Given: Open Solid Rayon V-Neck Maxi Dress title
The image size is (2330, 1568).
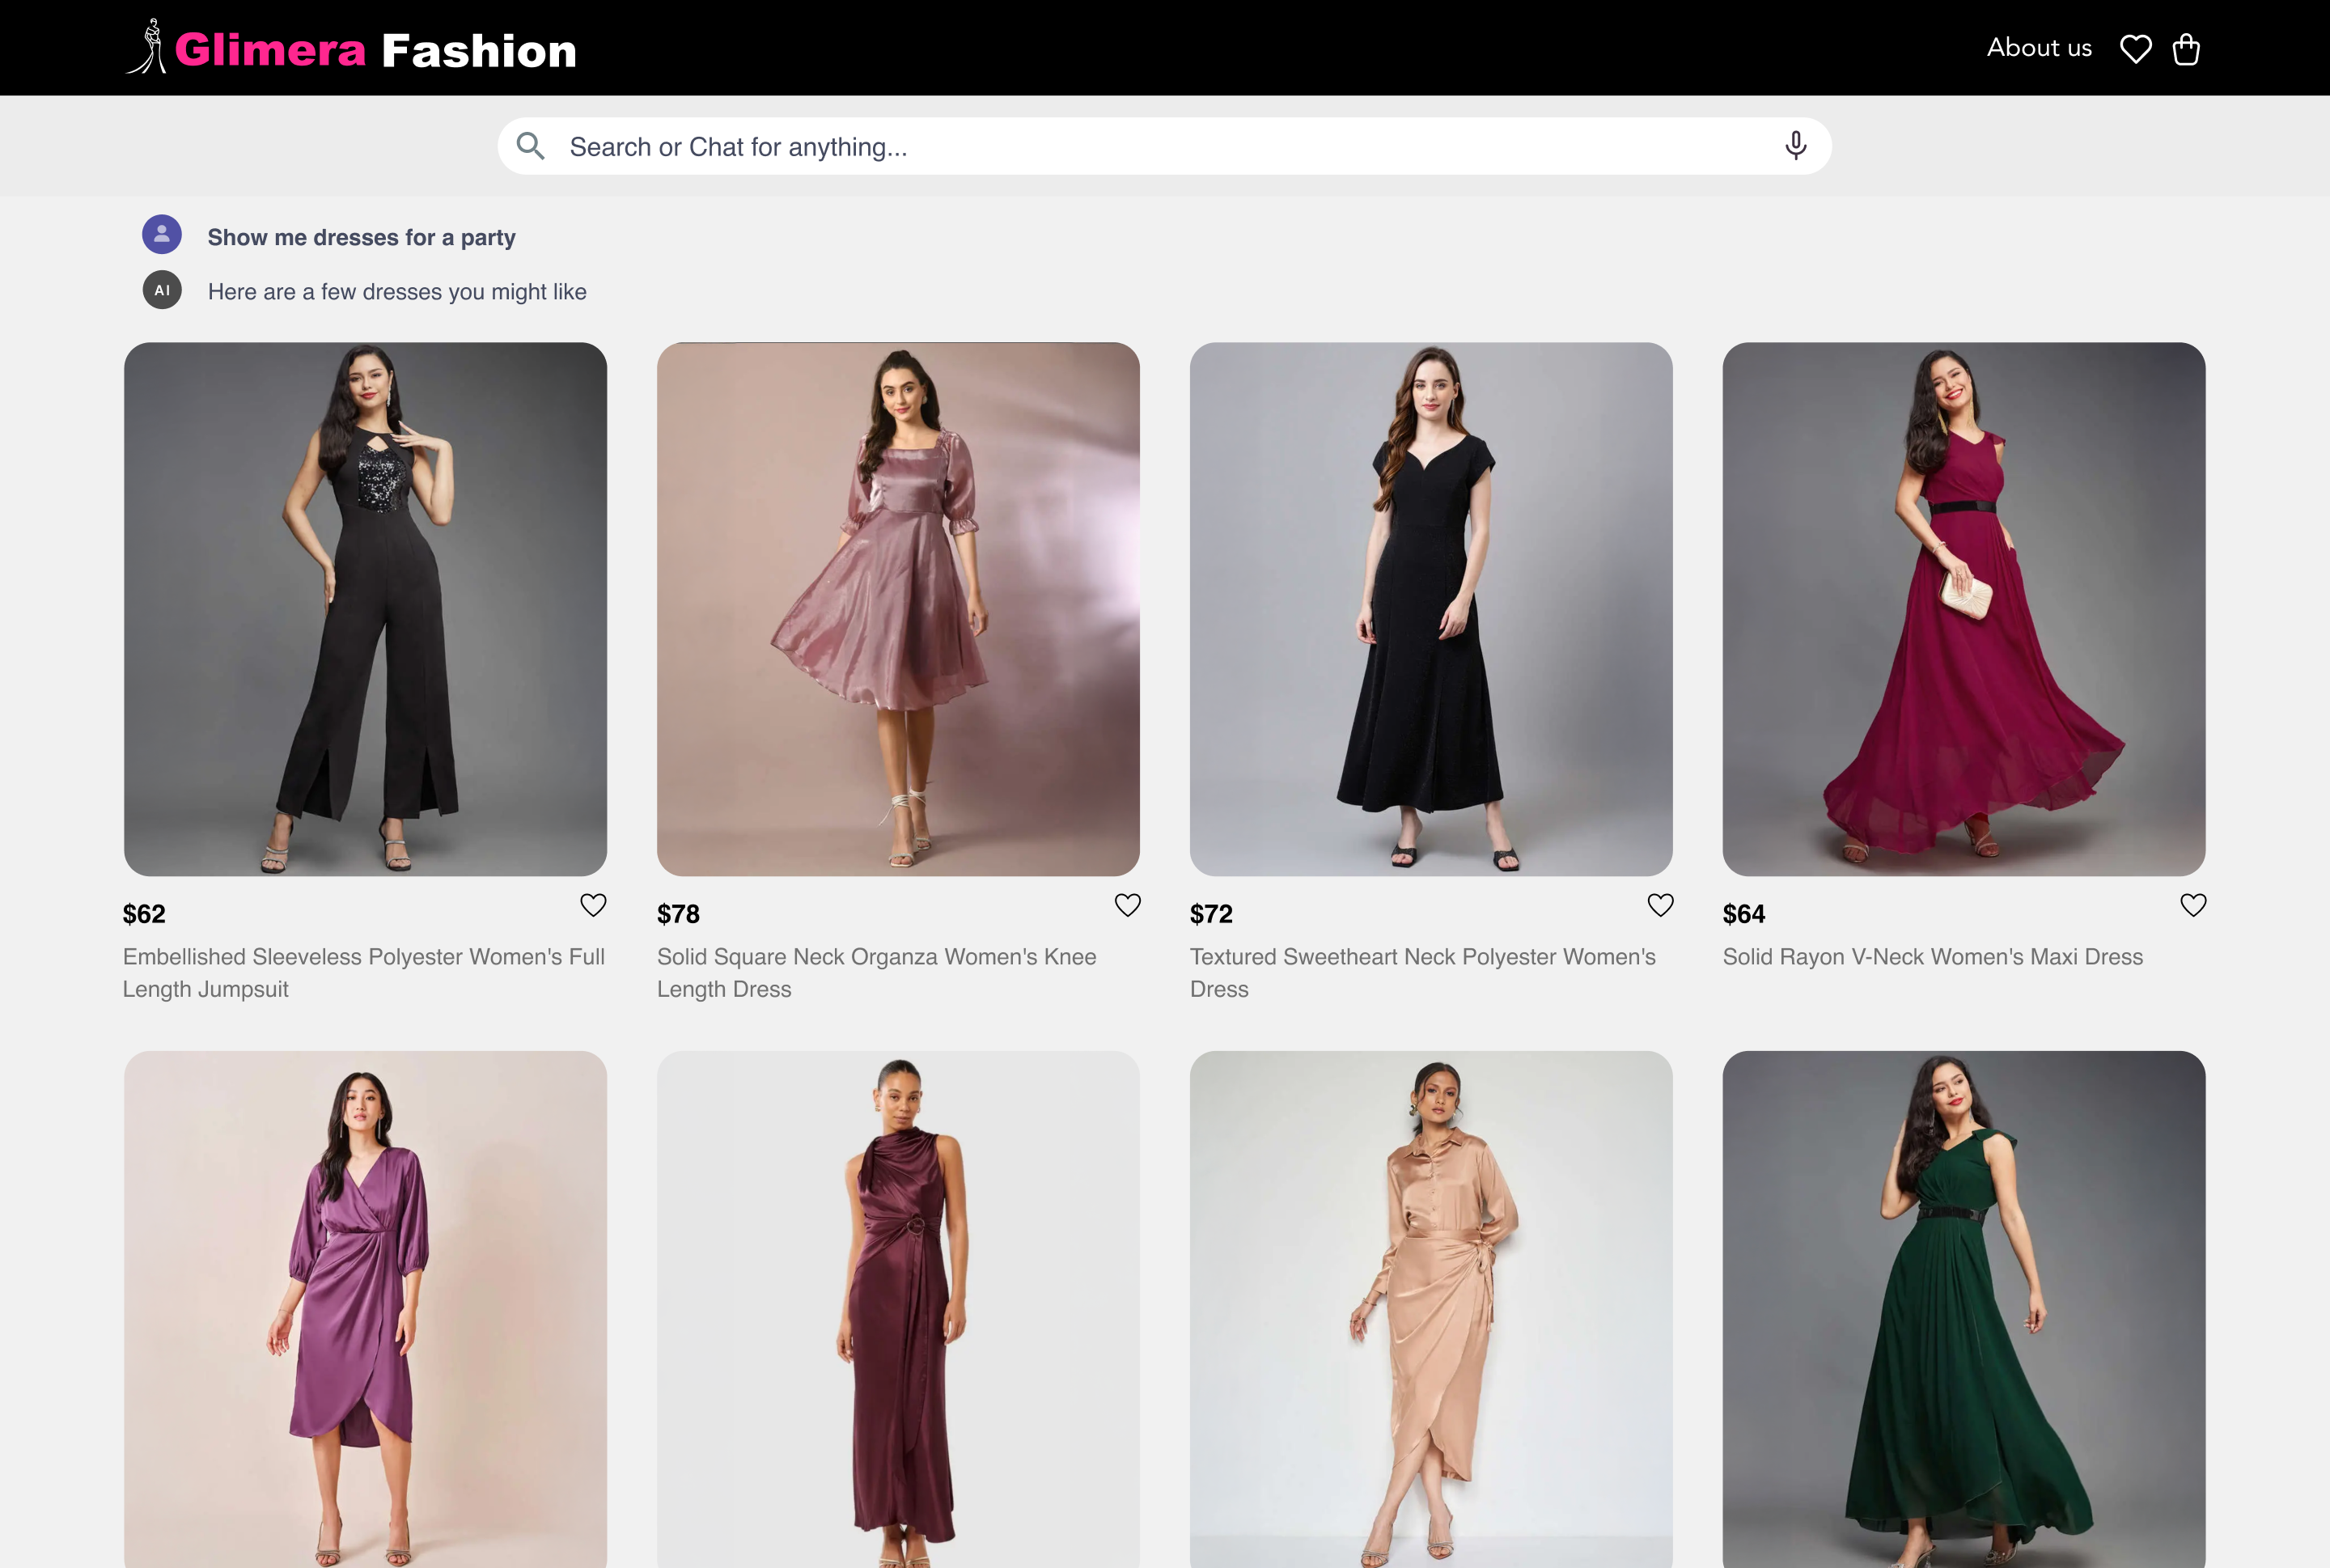Looking at the screenshot, I should pos(1933,957).
